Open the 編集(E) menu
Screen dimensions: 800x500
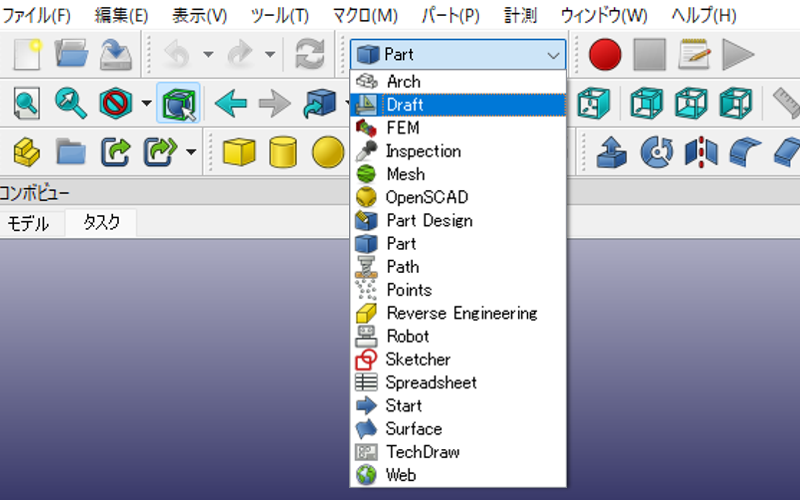click(121, 15)
